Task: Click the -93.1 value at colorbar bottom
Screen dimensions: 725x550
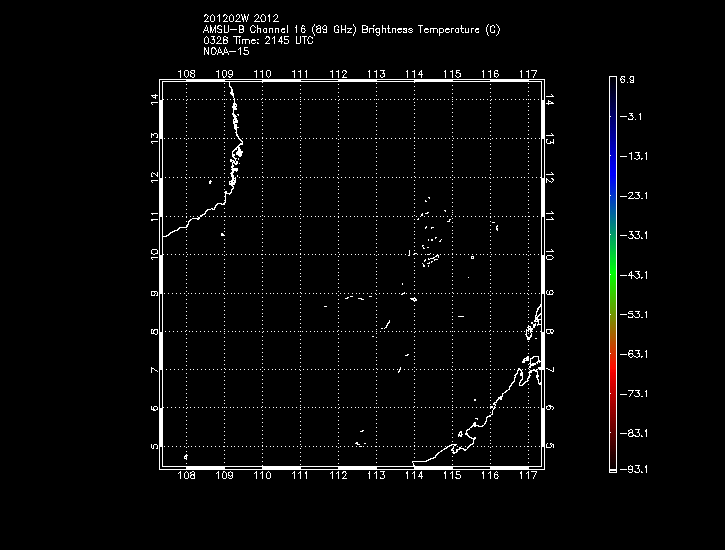Action: pyautogui.click(x=636, y=469)
